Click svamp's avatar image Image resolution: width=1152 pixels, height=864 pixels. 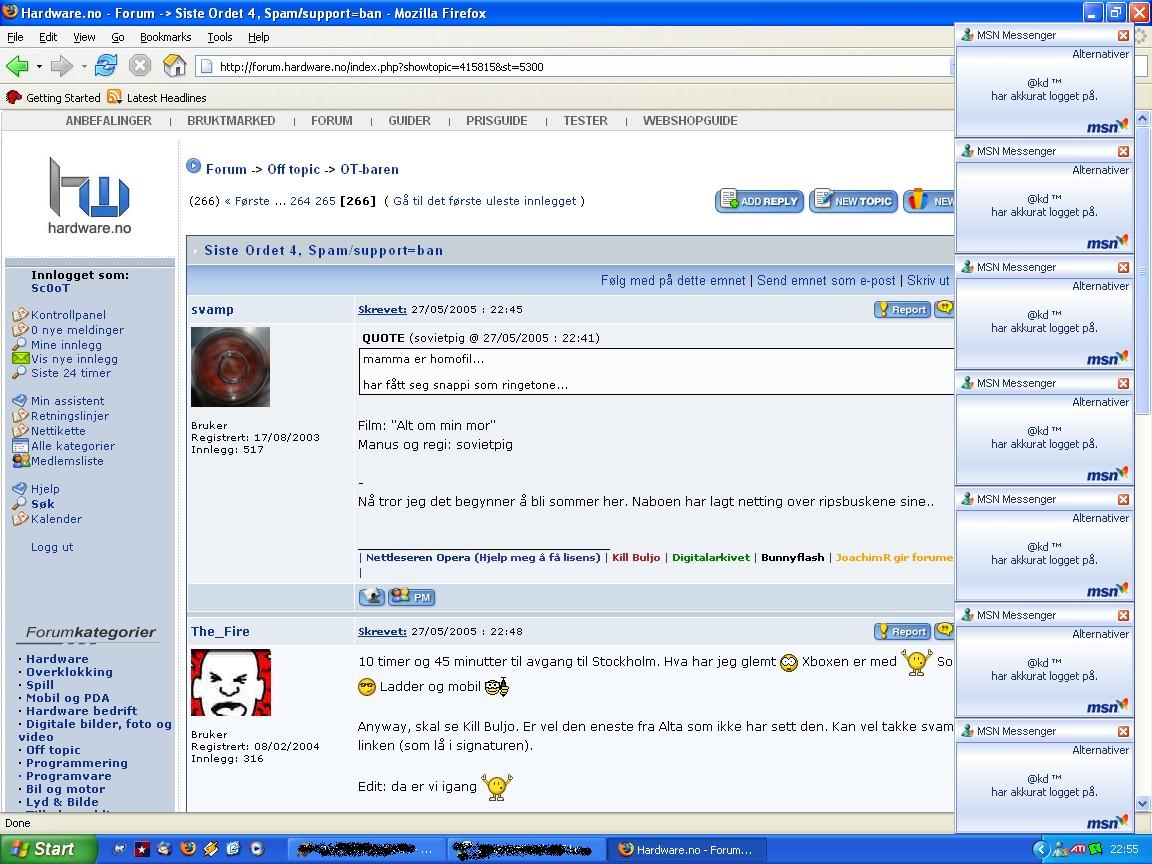click(230, 367)
